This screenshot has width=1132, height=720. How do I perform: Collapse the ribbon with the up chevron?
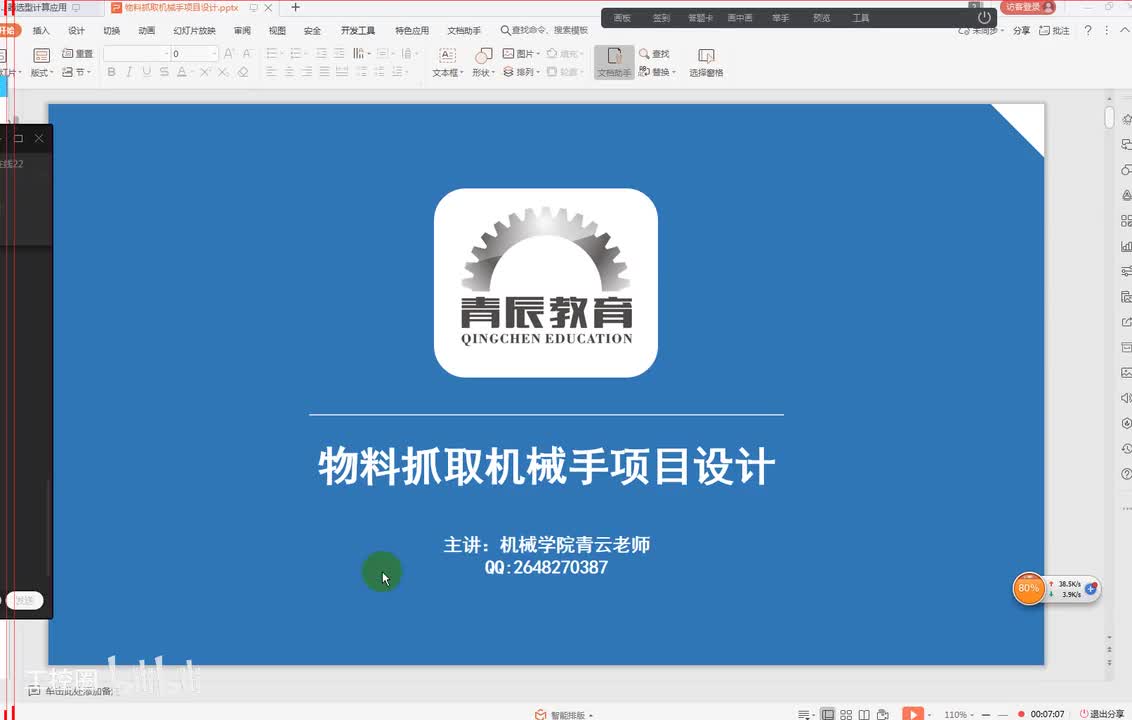[x=1125, y=30]
